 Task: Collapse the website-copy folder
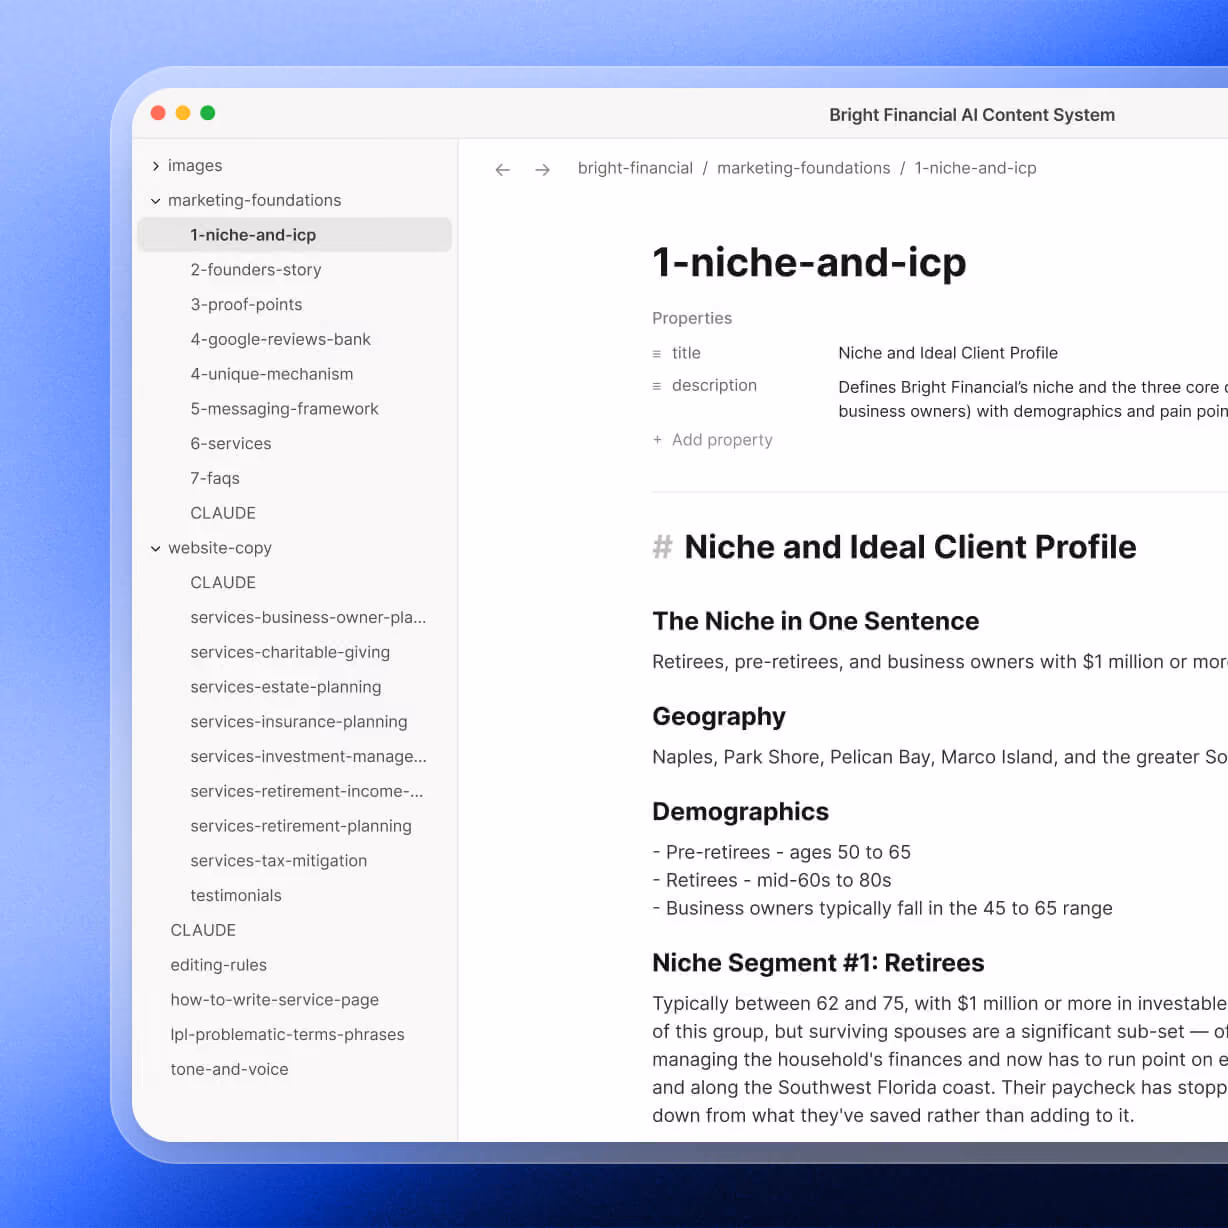point(156,549)
